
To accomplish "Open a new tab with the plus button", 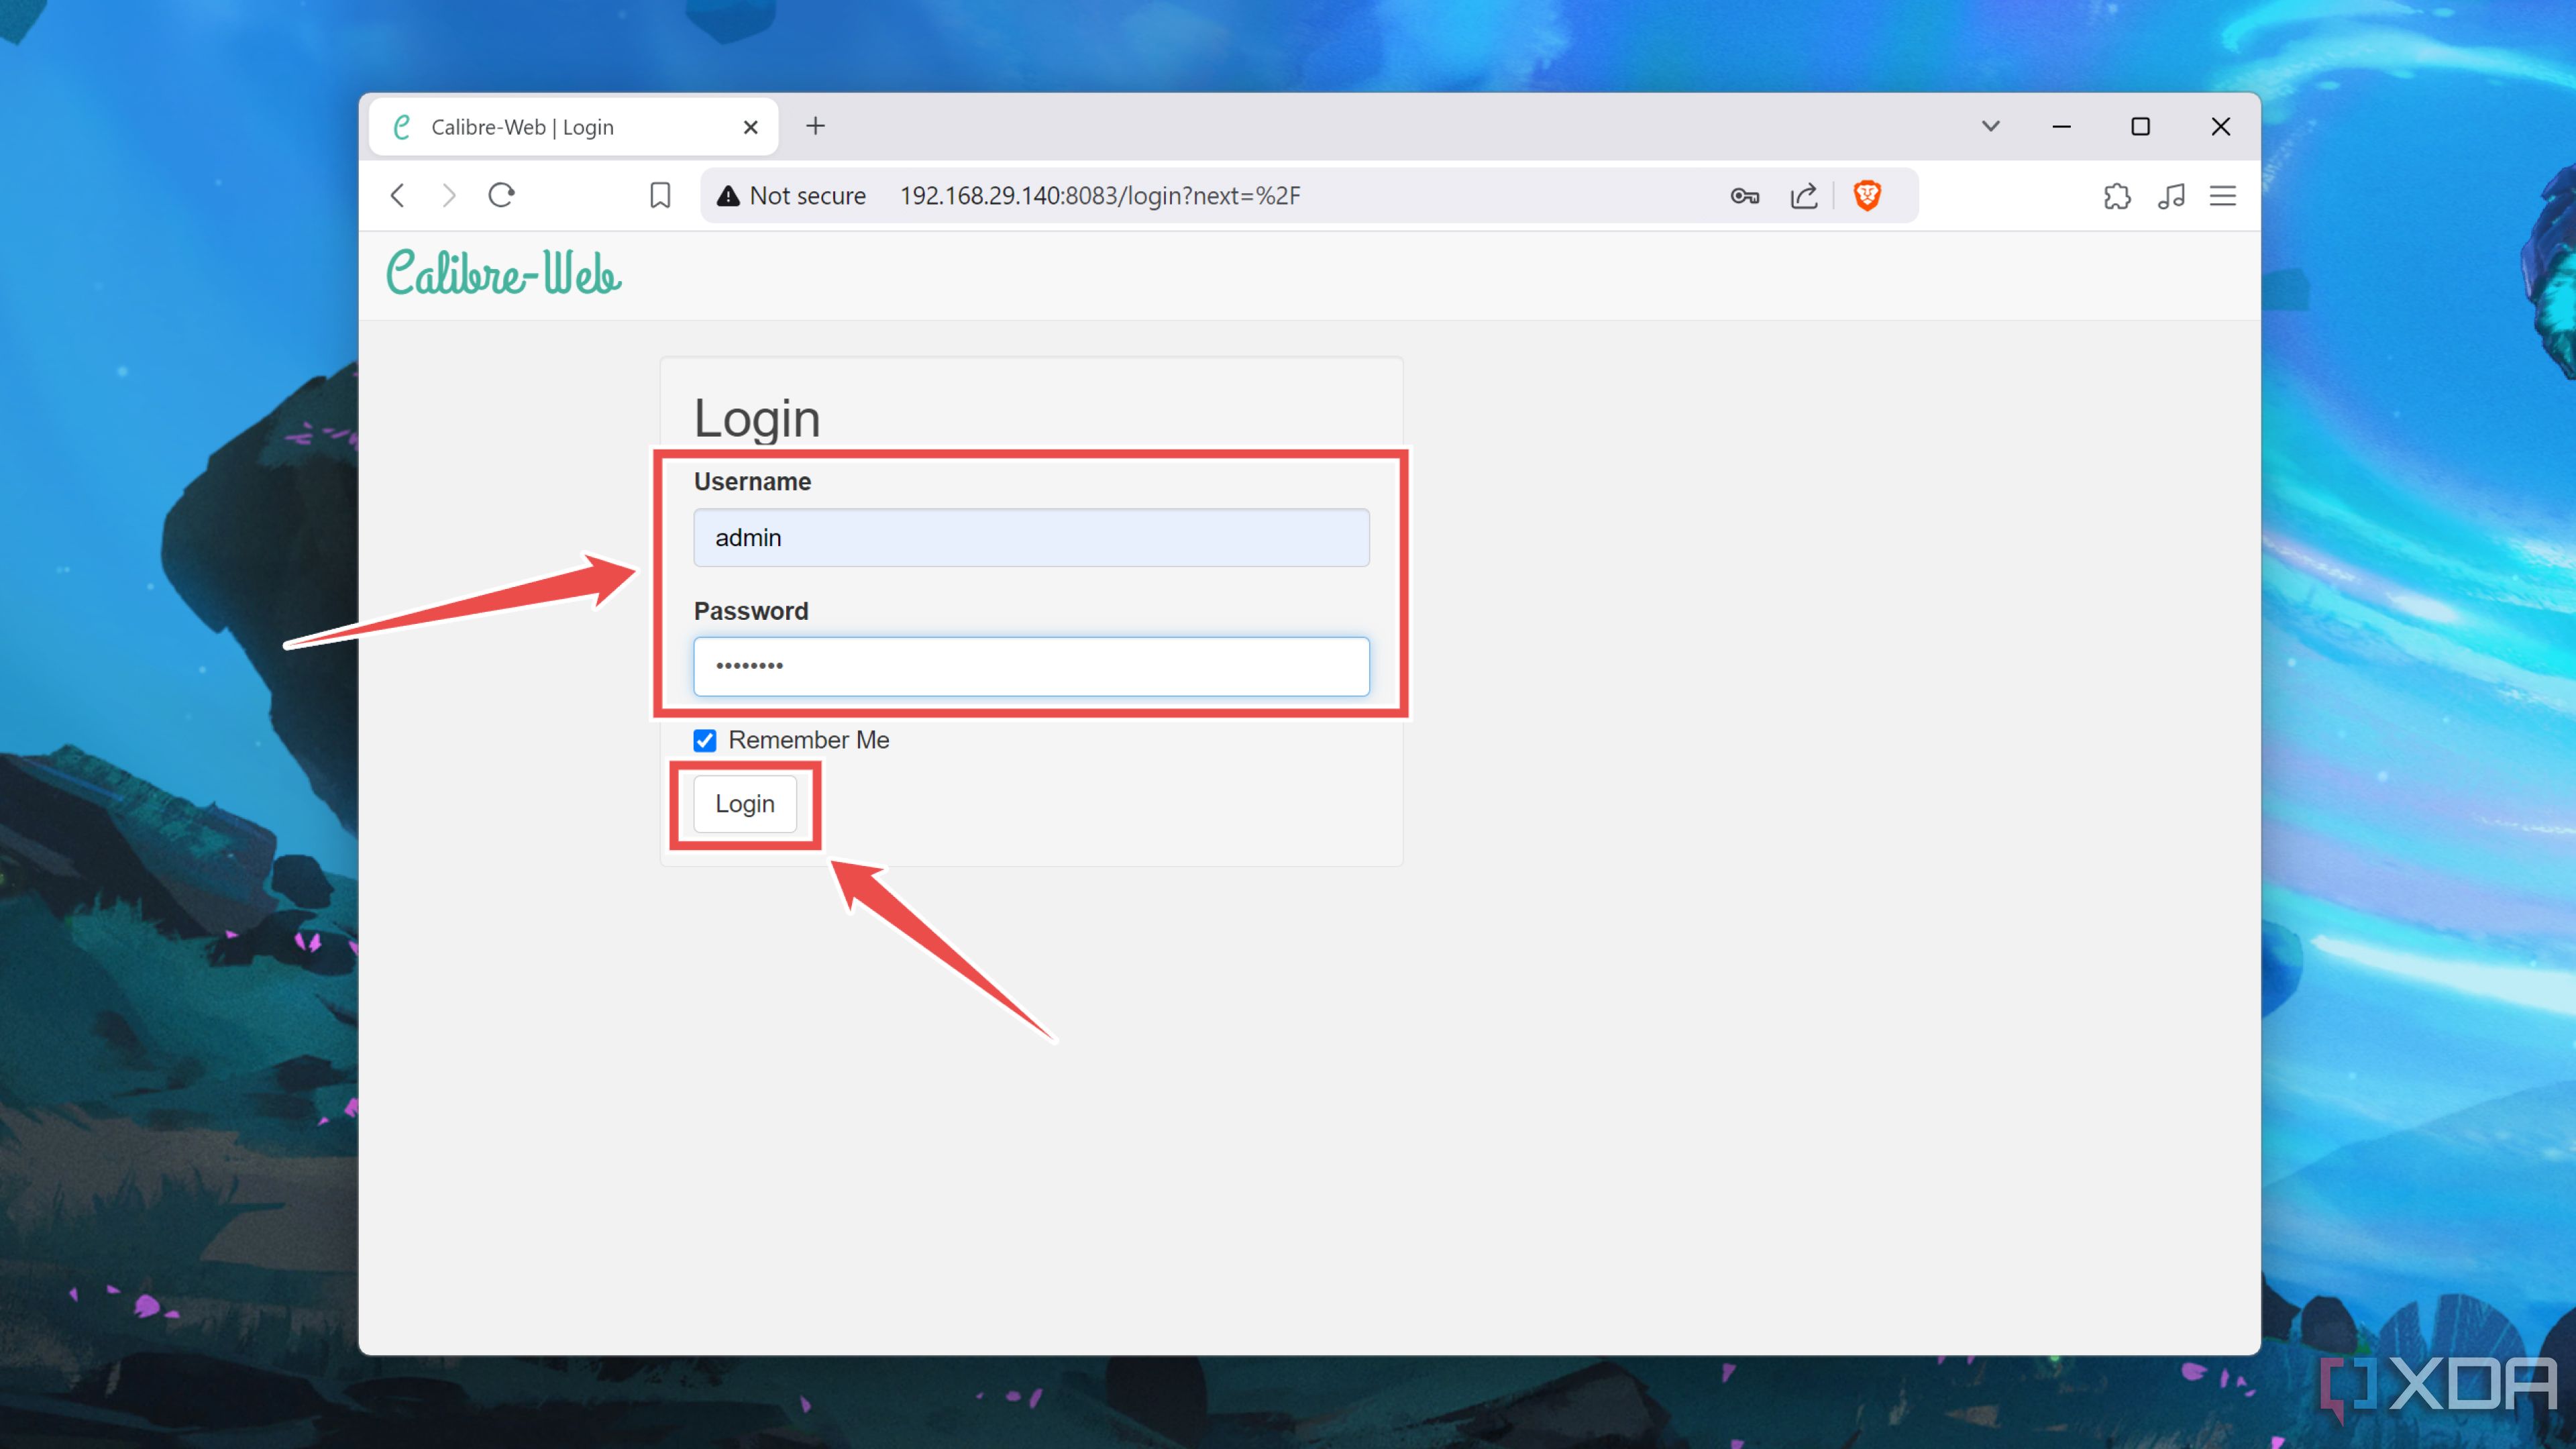I will coord(815,126).
